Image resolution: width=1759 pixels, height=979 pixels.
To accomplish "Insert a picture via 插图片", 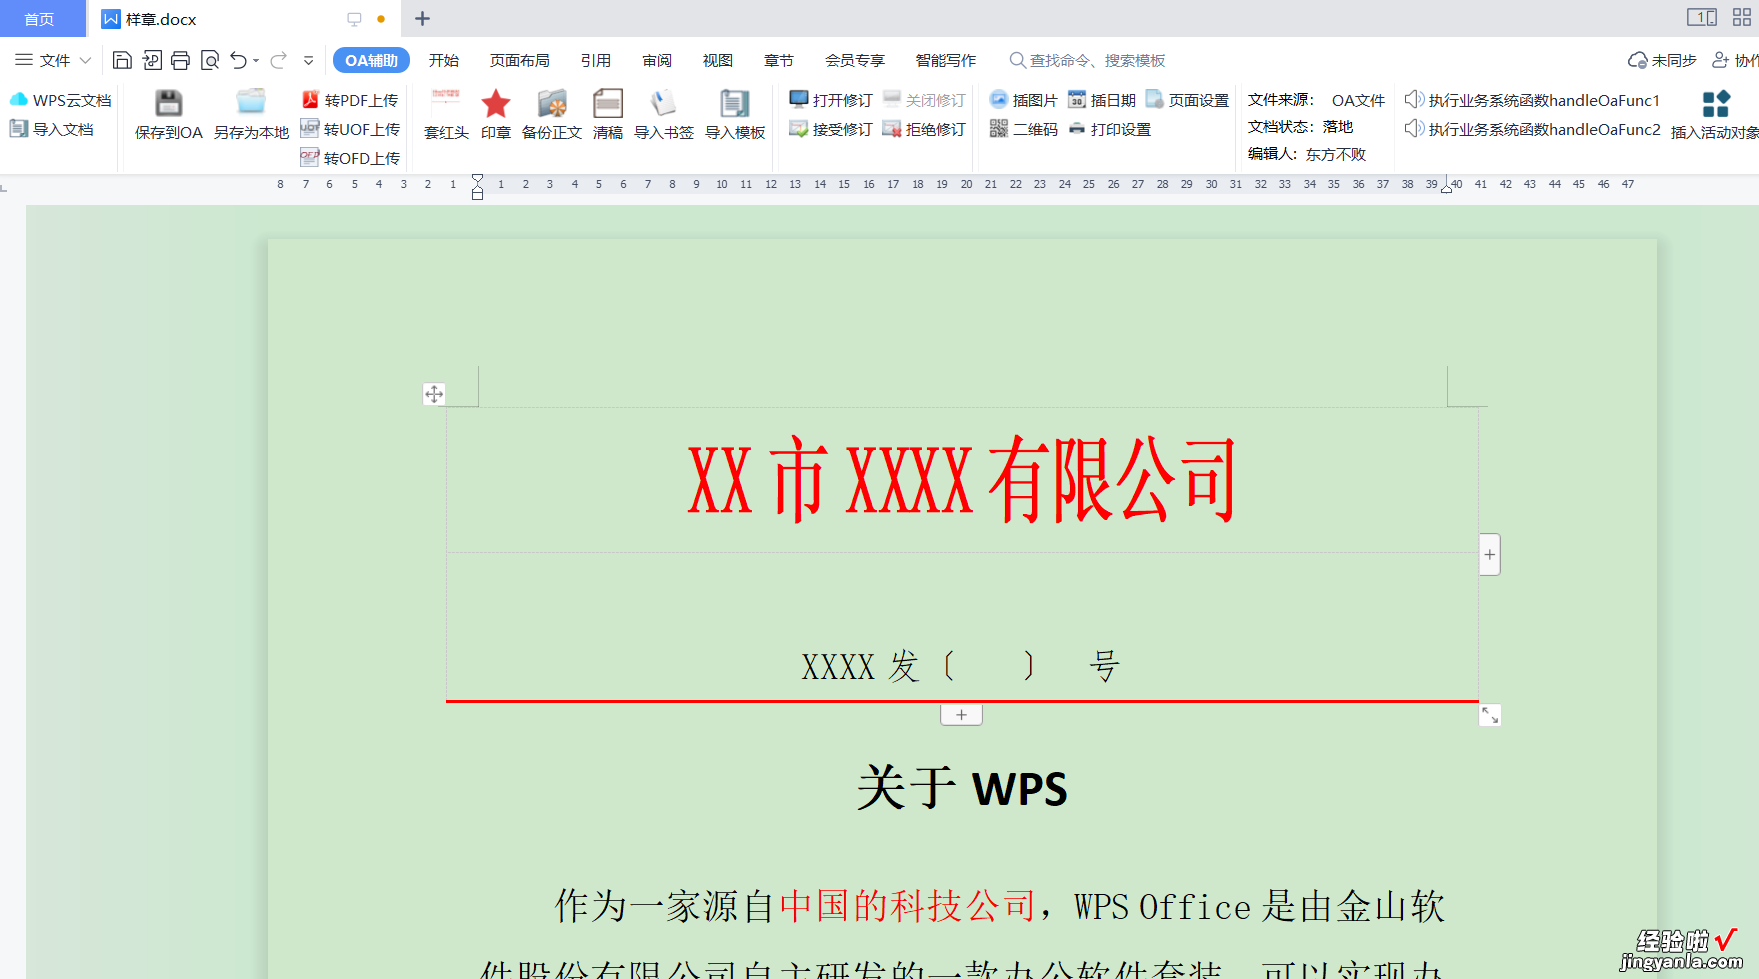I will coord(1023,100).
